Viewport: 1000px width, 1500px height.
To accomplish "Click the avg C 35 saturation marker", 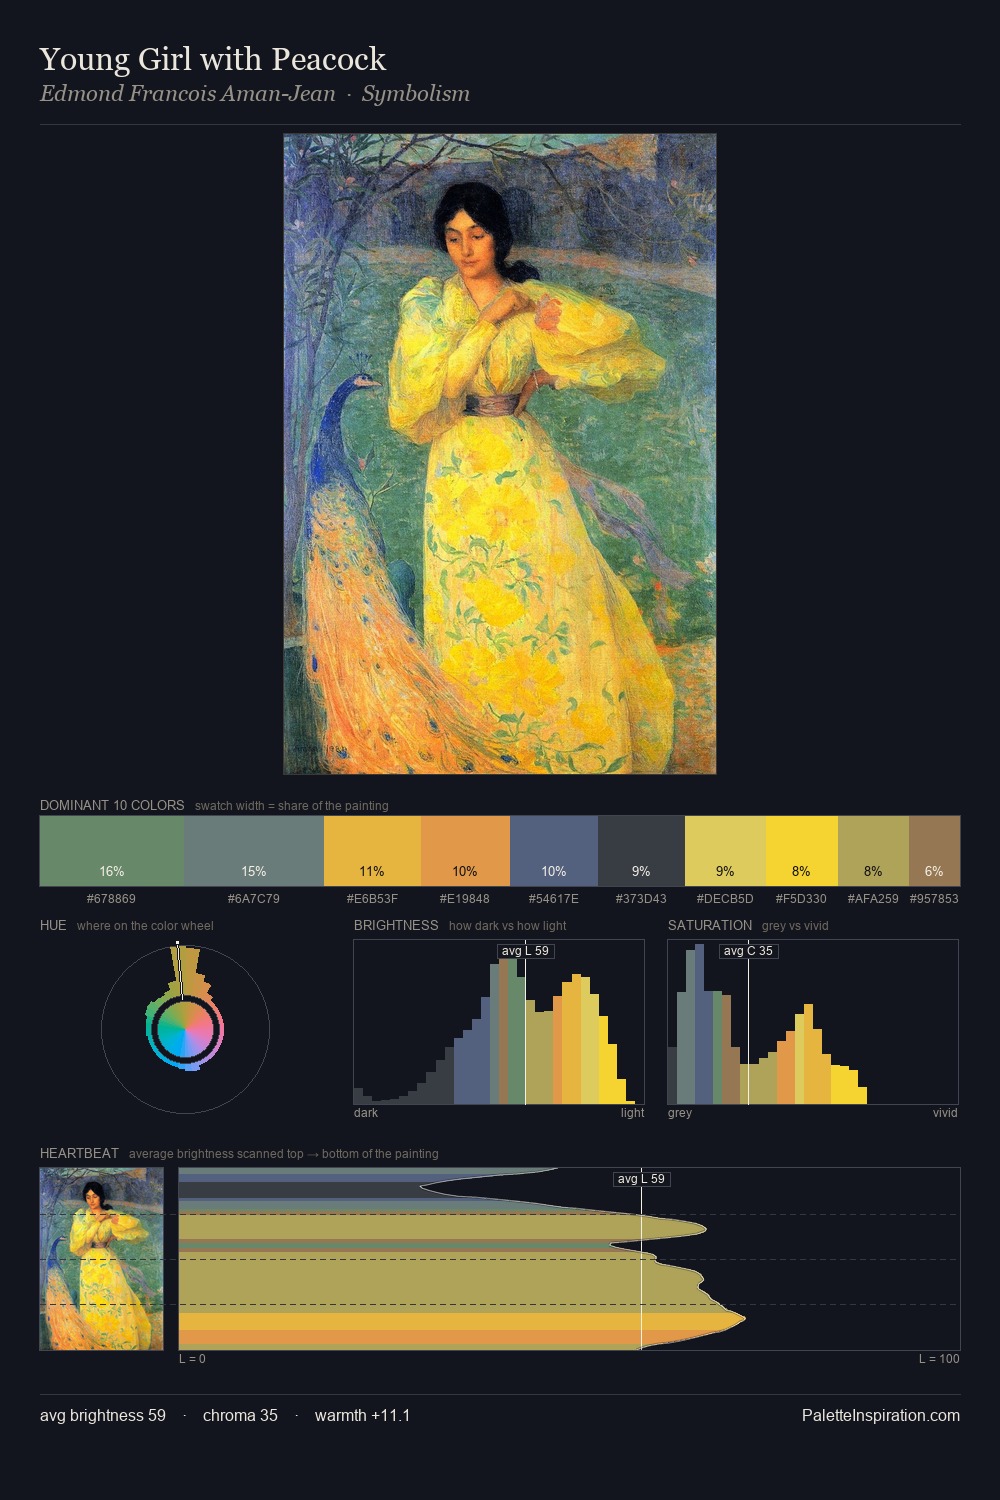I will 748,951.
